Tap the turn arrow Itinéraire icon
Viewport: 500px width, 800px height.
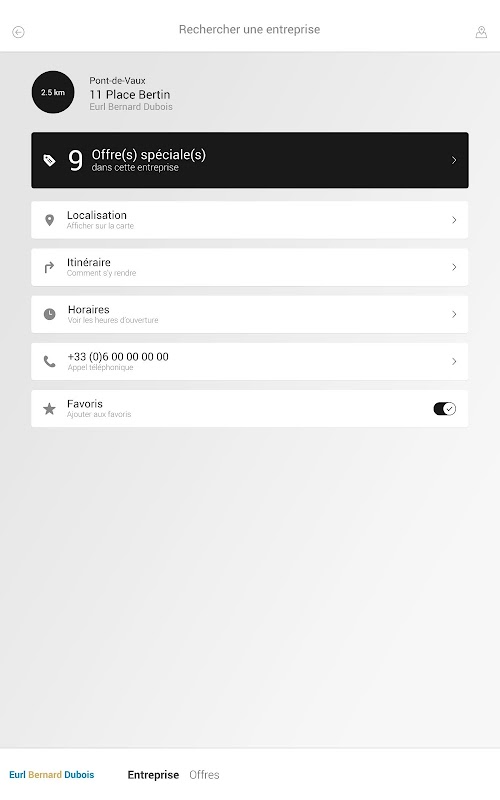[x=49, y=267]
